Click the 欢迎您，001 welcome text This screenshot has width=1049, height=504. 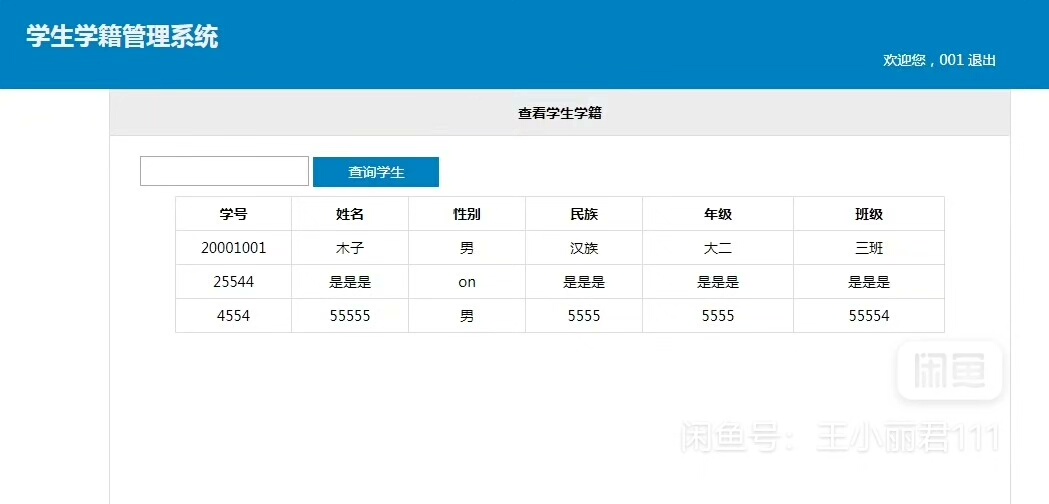923,60
